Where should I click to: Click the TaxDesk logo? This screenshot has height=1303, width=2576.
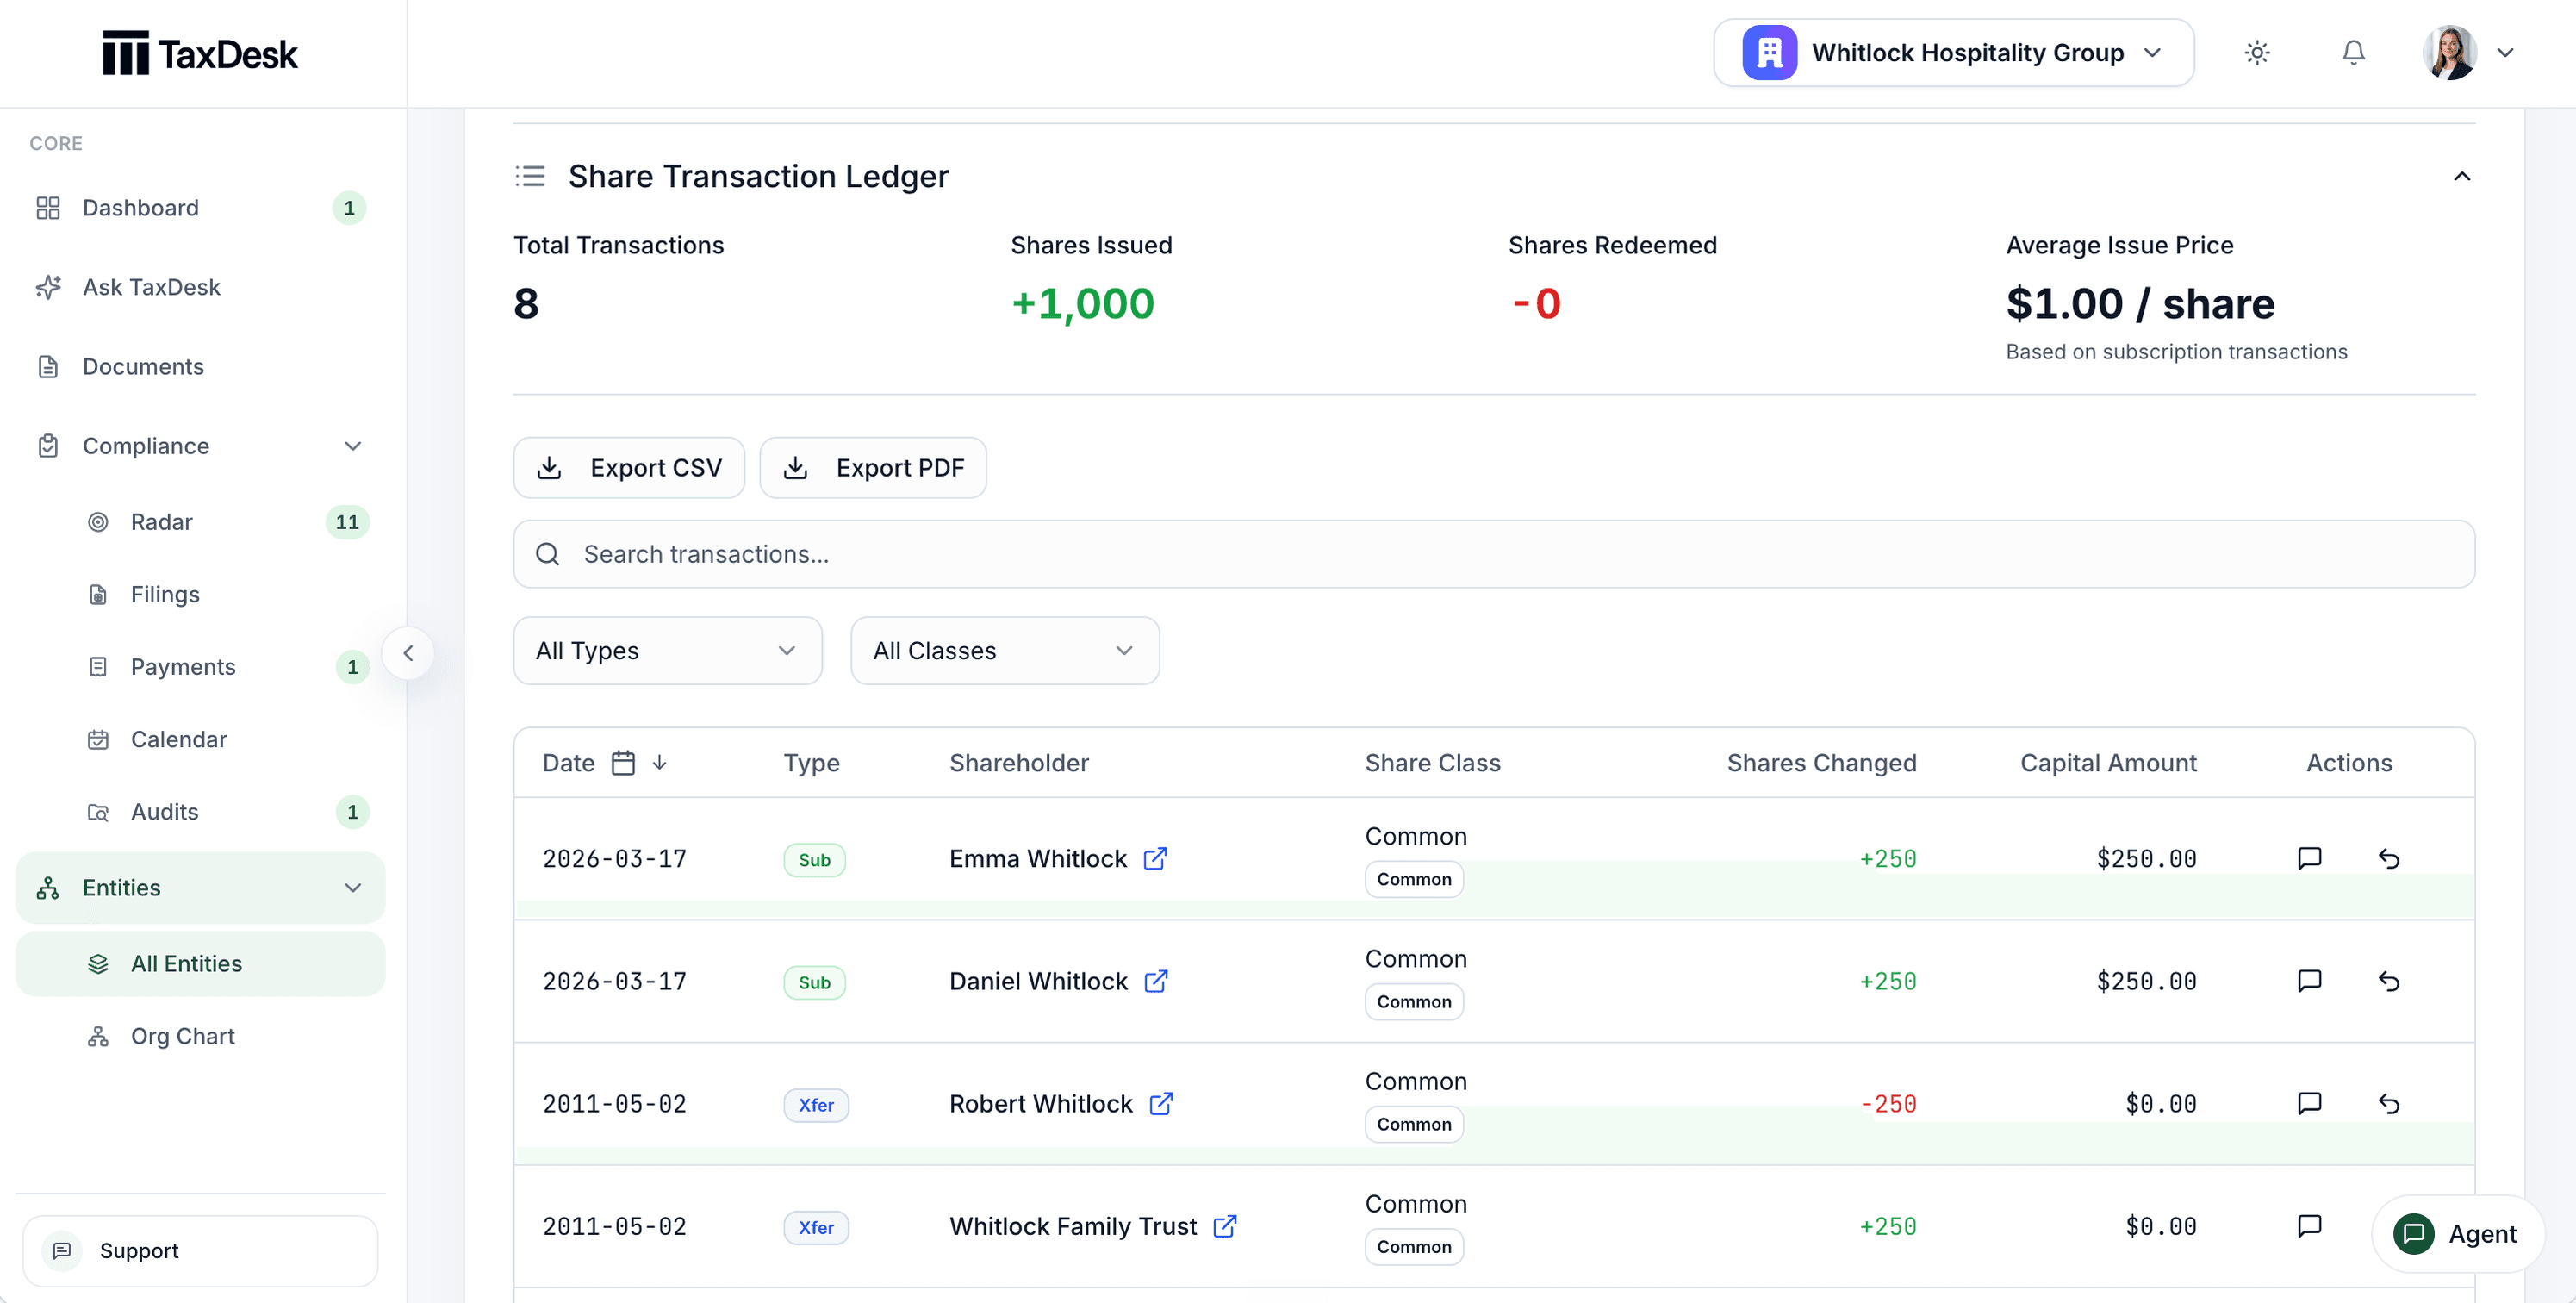(x=200, y=54)
